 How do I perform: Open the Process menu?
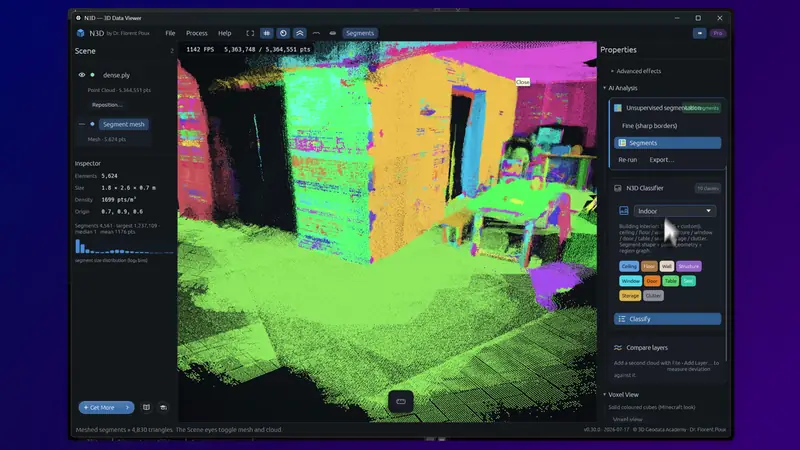coord(196,33)
